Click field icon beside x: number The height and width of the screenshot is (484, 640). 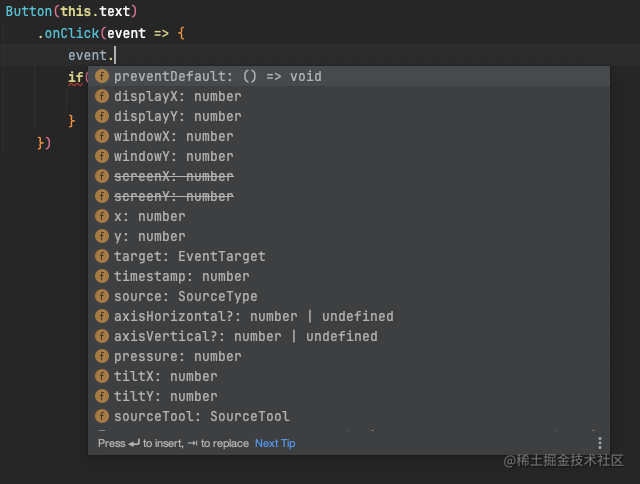102,216
